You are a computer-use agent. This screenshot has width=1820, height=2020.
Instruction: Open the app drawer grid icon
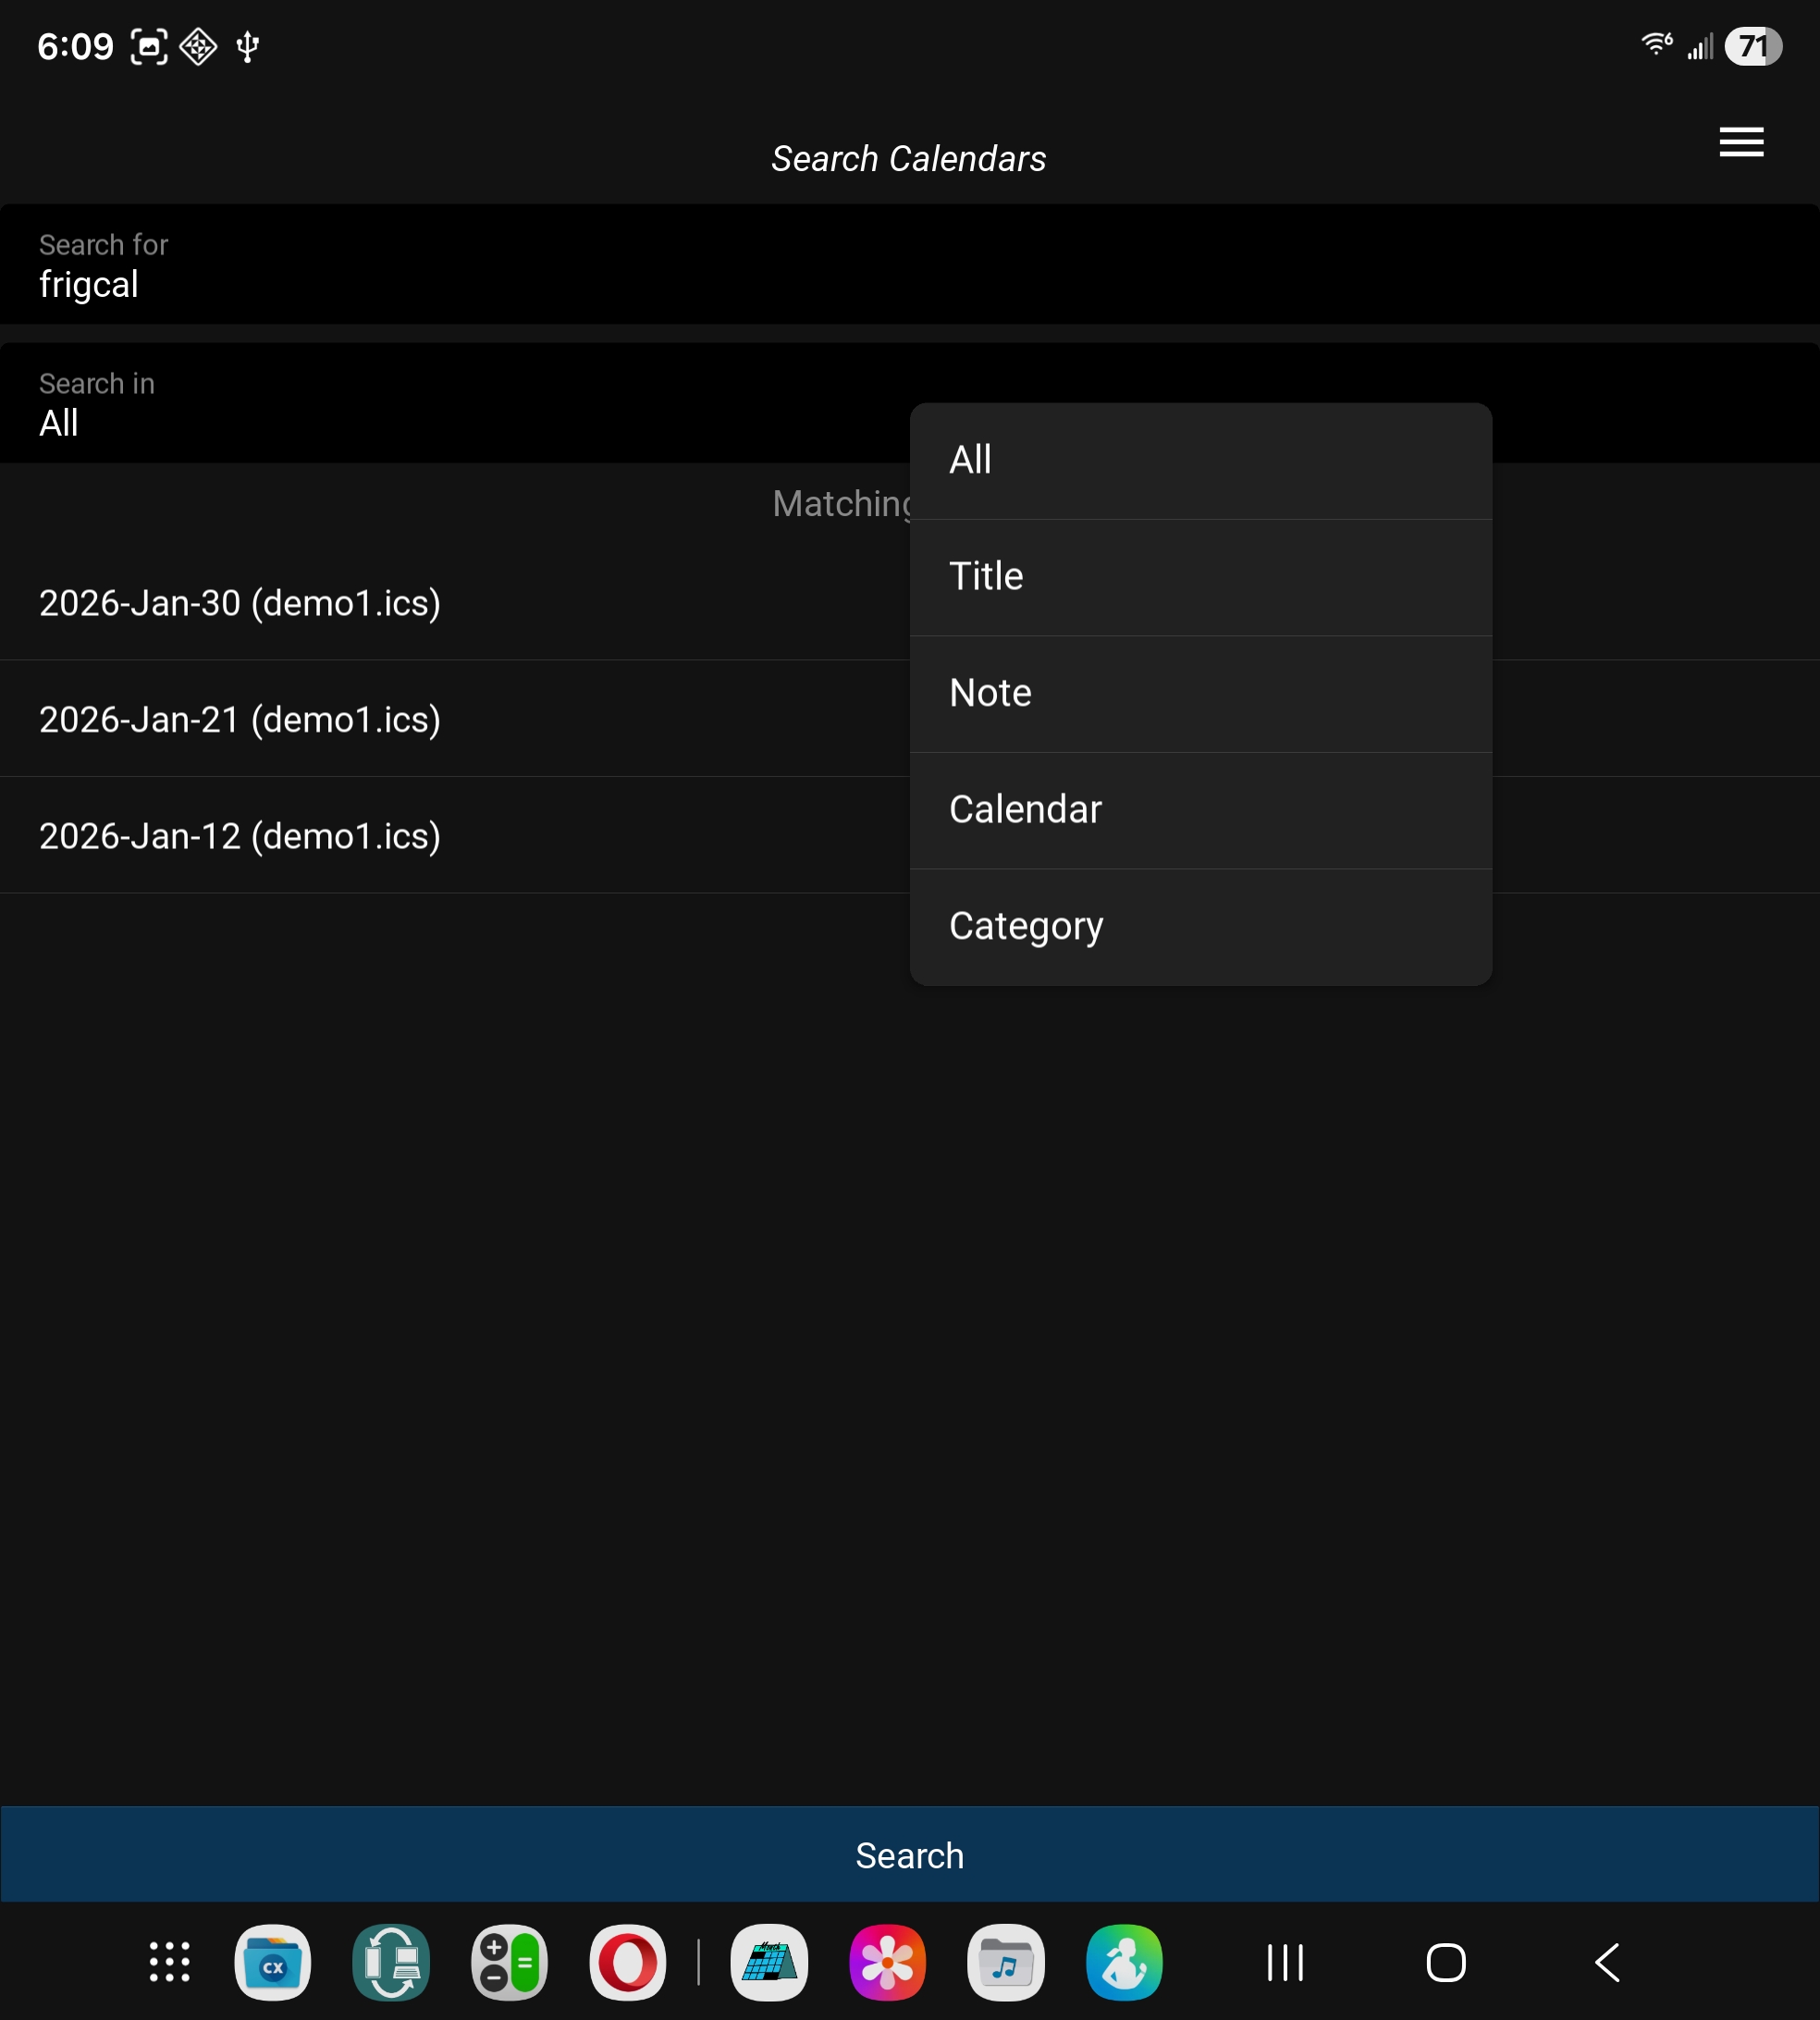[x=169, y=1961]
